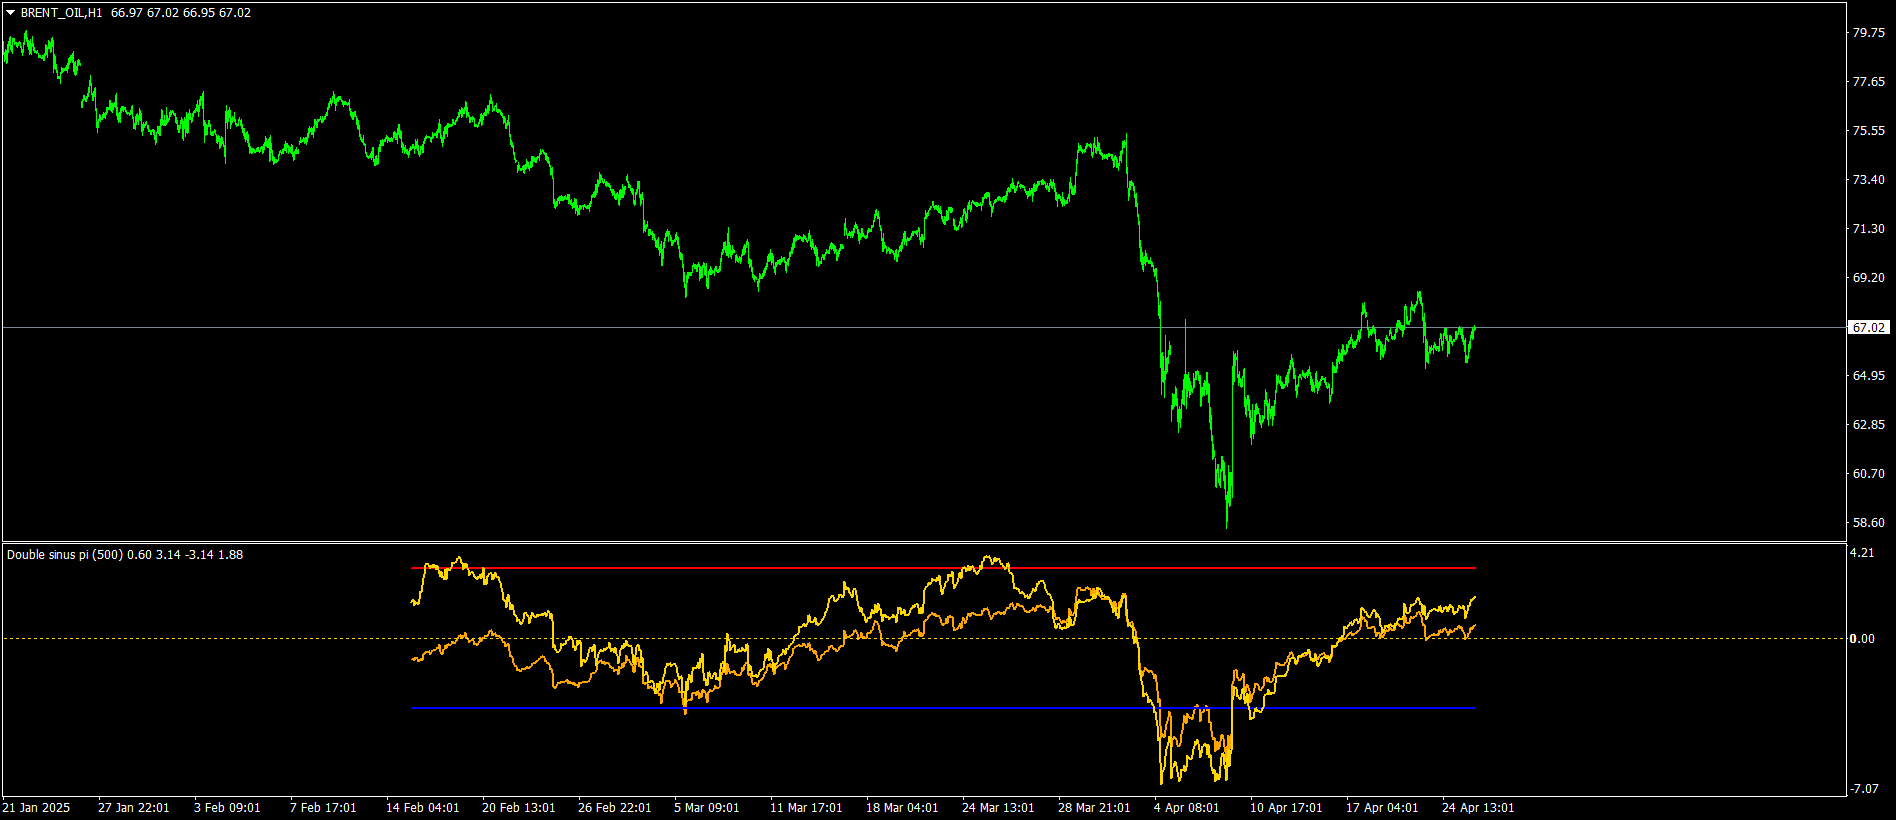Click the 62.85 price scale value
This screenshot has height=820, width=1896.
[1868, 425]
